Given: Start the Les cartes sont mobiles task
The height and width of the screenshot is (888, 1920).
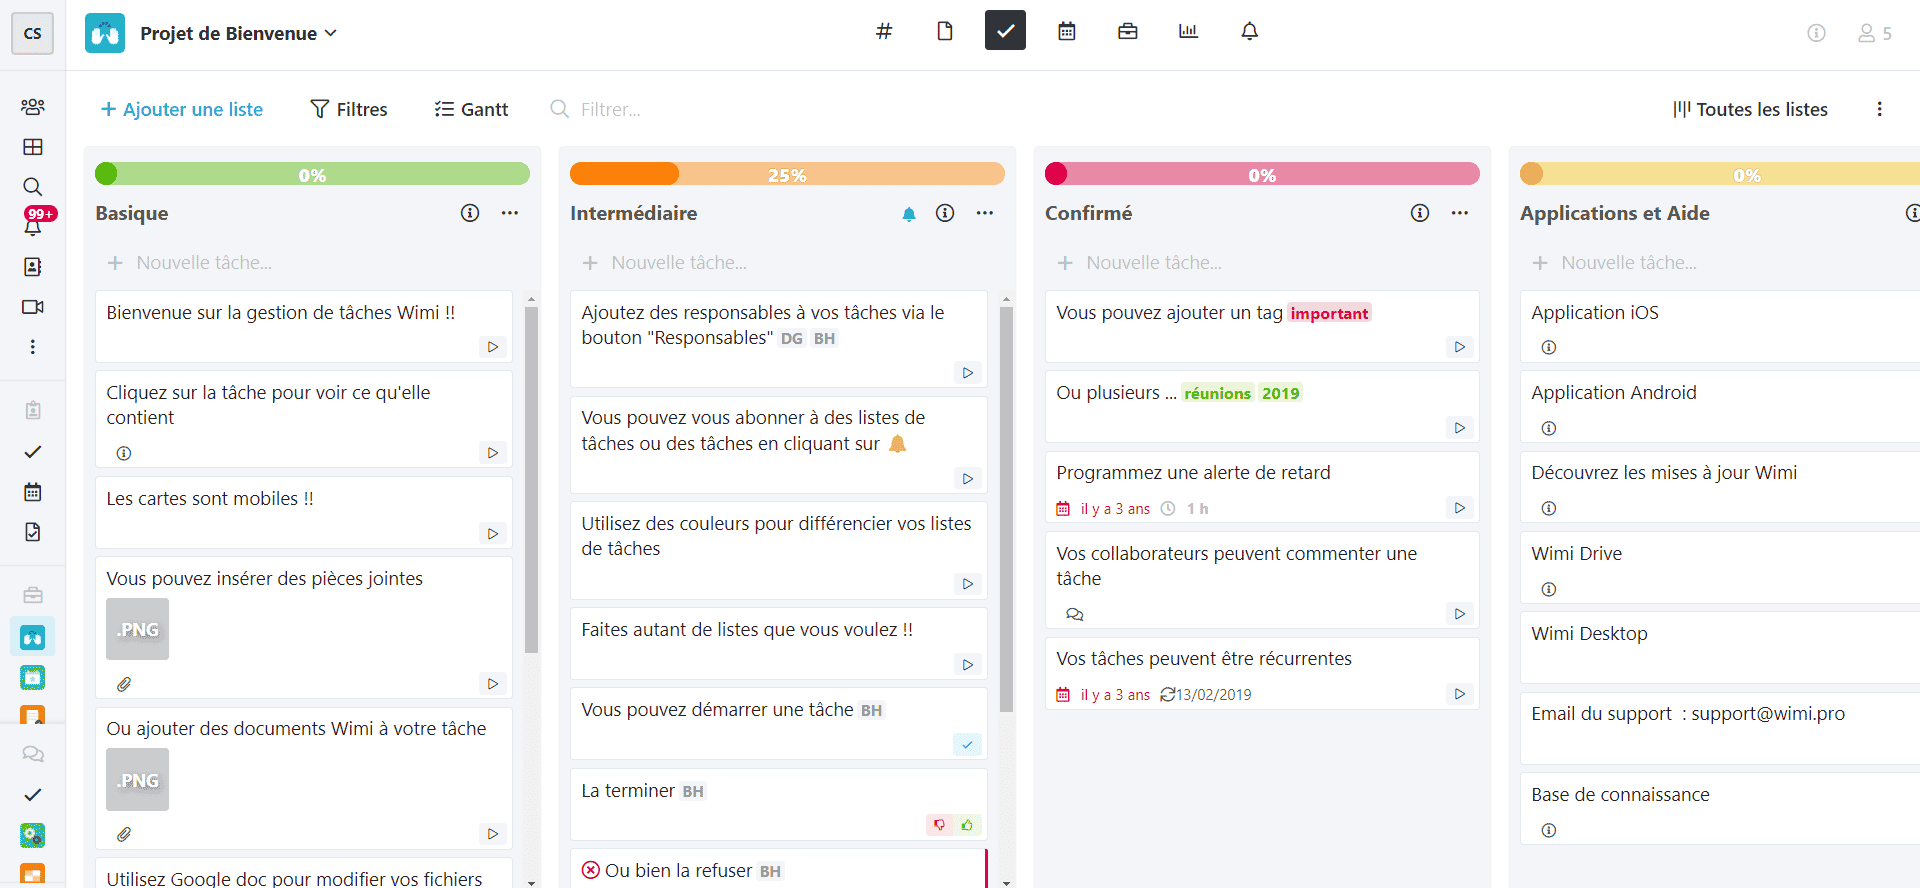Looking at the screenshot, I should tap(493, 534).
